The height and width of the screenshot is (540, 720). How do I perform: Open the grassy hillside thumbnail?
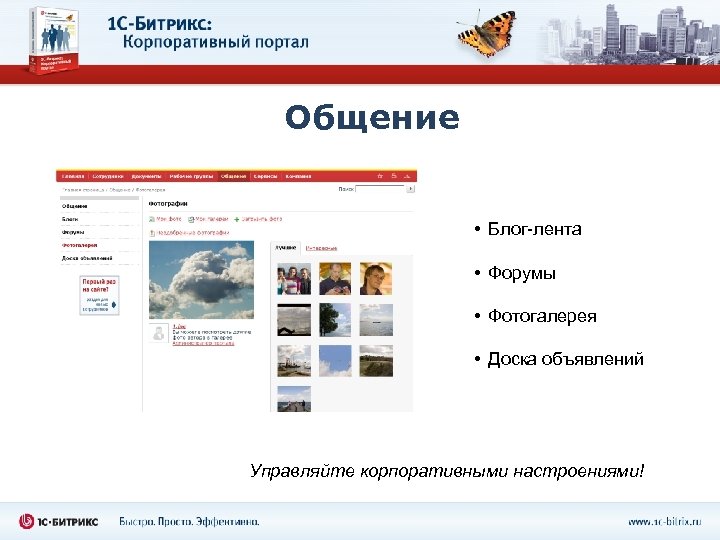coord(376,361)
